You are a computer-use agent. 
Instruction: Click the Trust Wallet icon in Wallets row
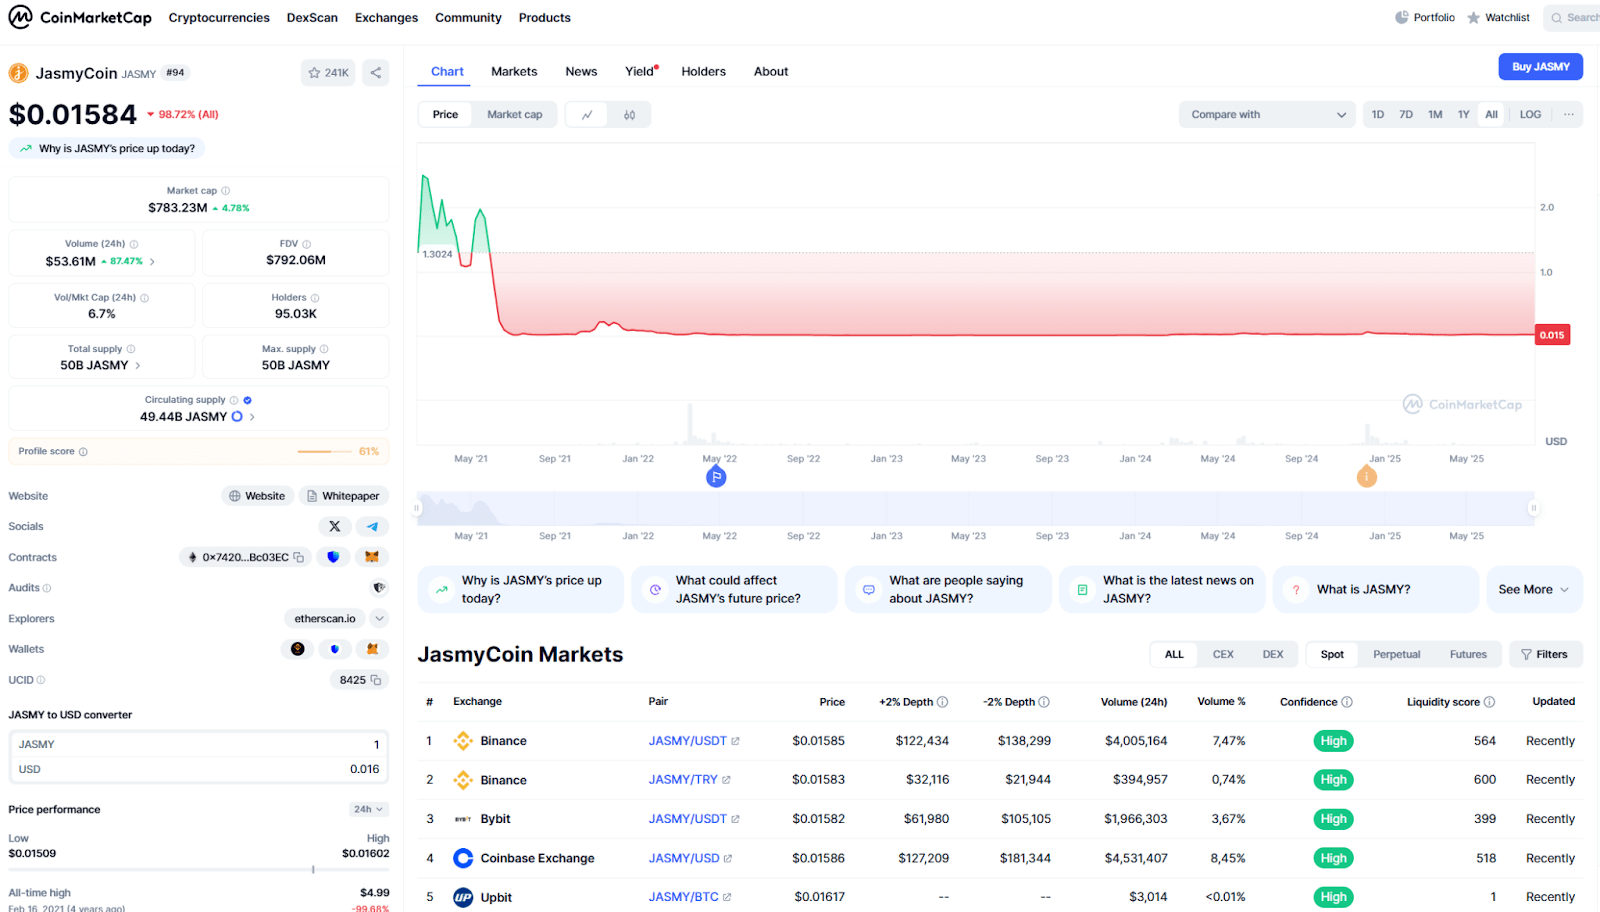point(334,649)
